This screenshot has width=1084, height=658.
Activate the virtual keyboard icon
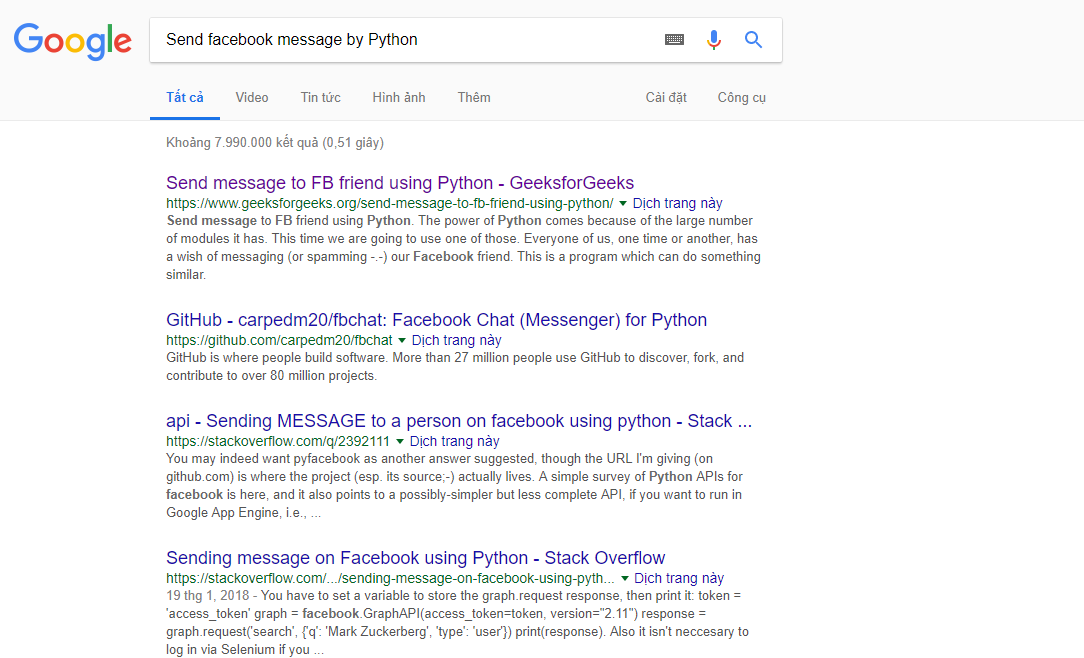tap(673, 39)
